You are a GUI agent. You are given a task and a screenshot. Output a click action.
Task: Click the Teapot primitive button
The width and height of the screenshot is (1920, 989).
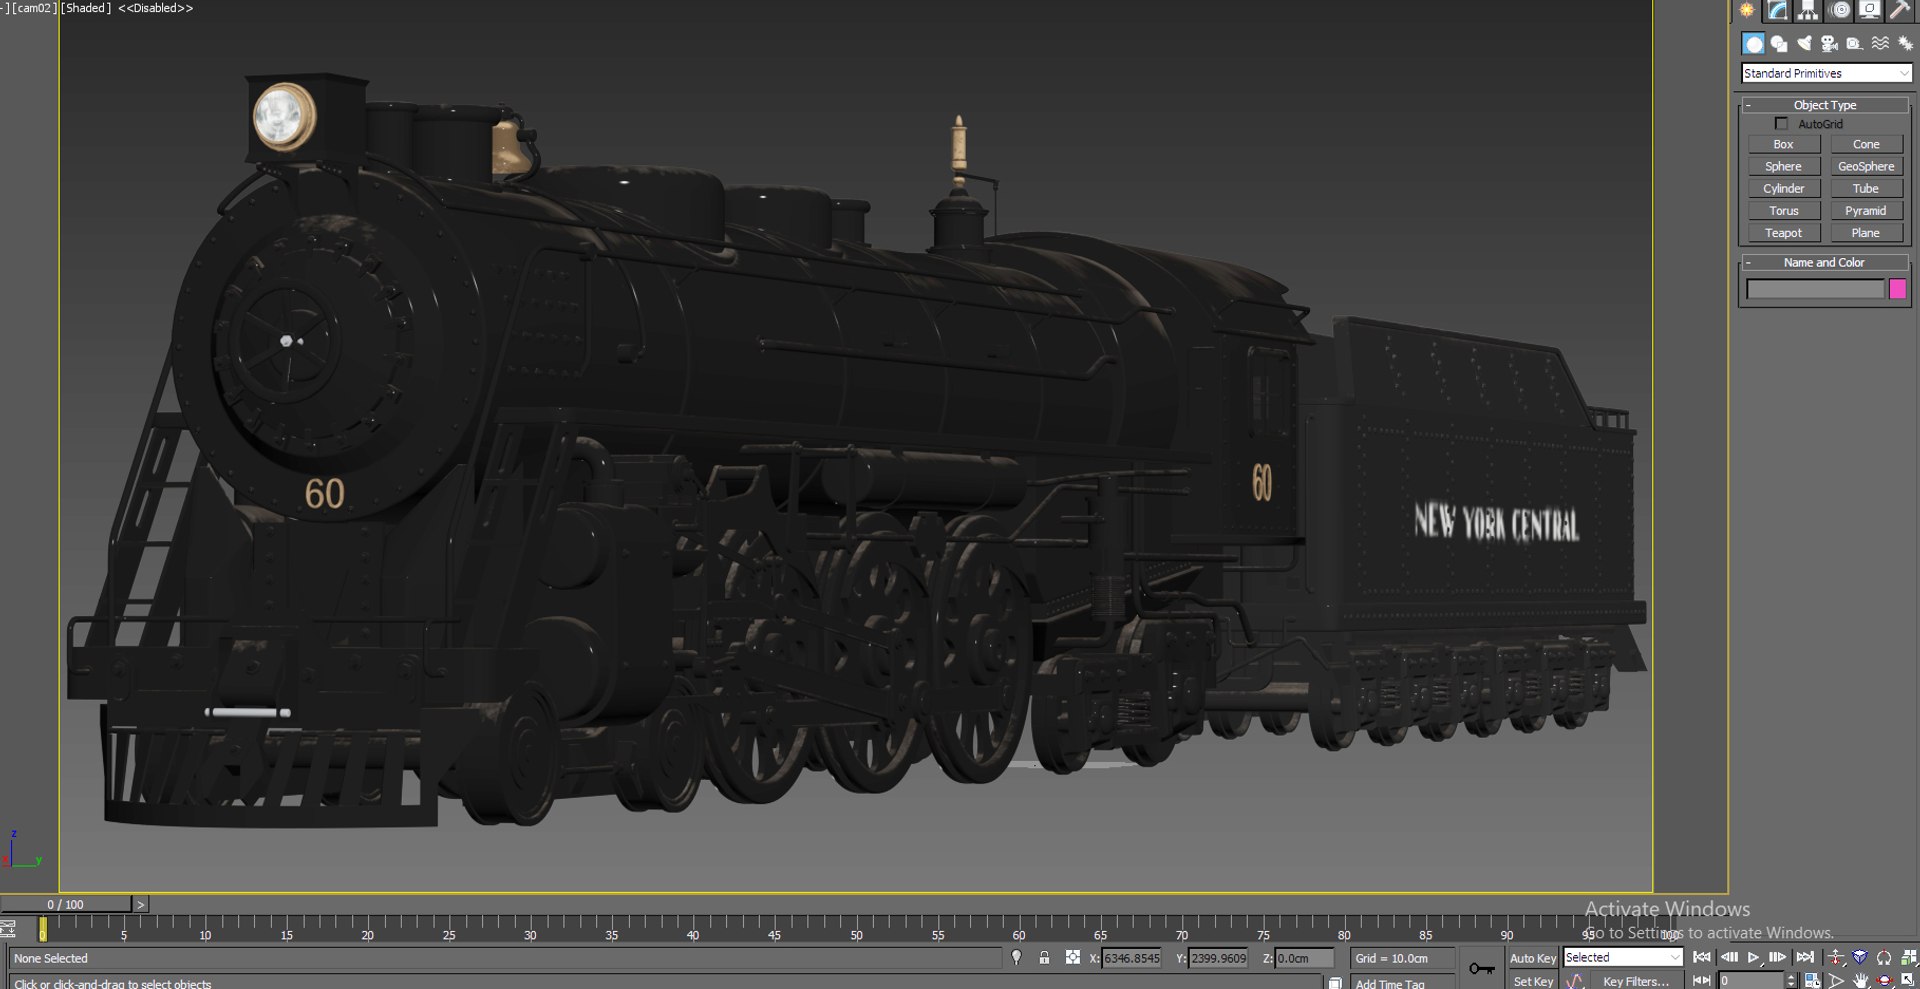click(1784, 233)
